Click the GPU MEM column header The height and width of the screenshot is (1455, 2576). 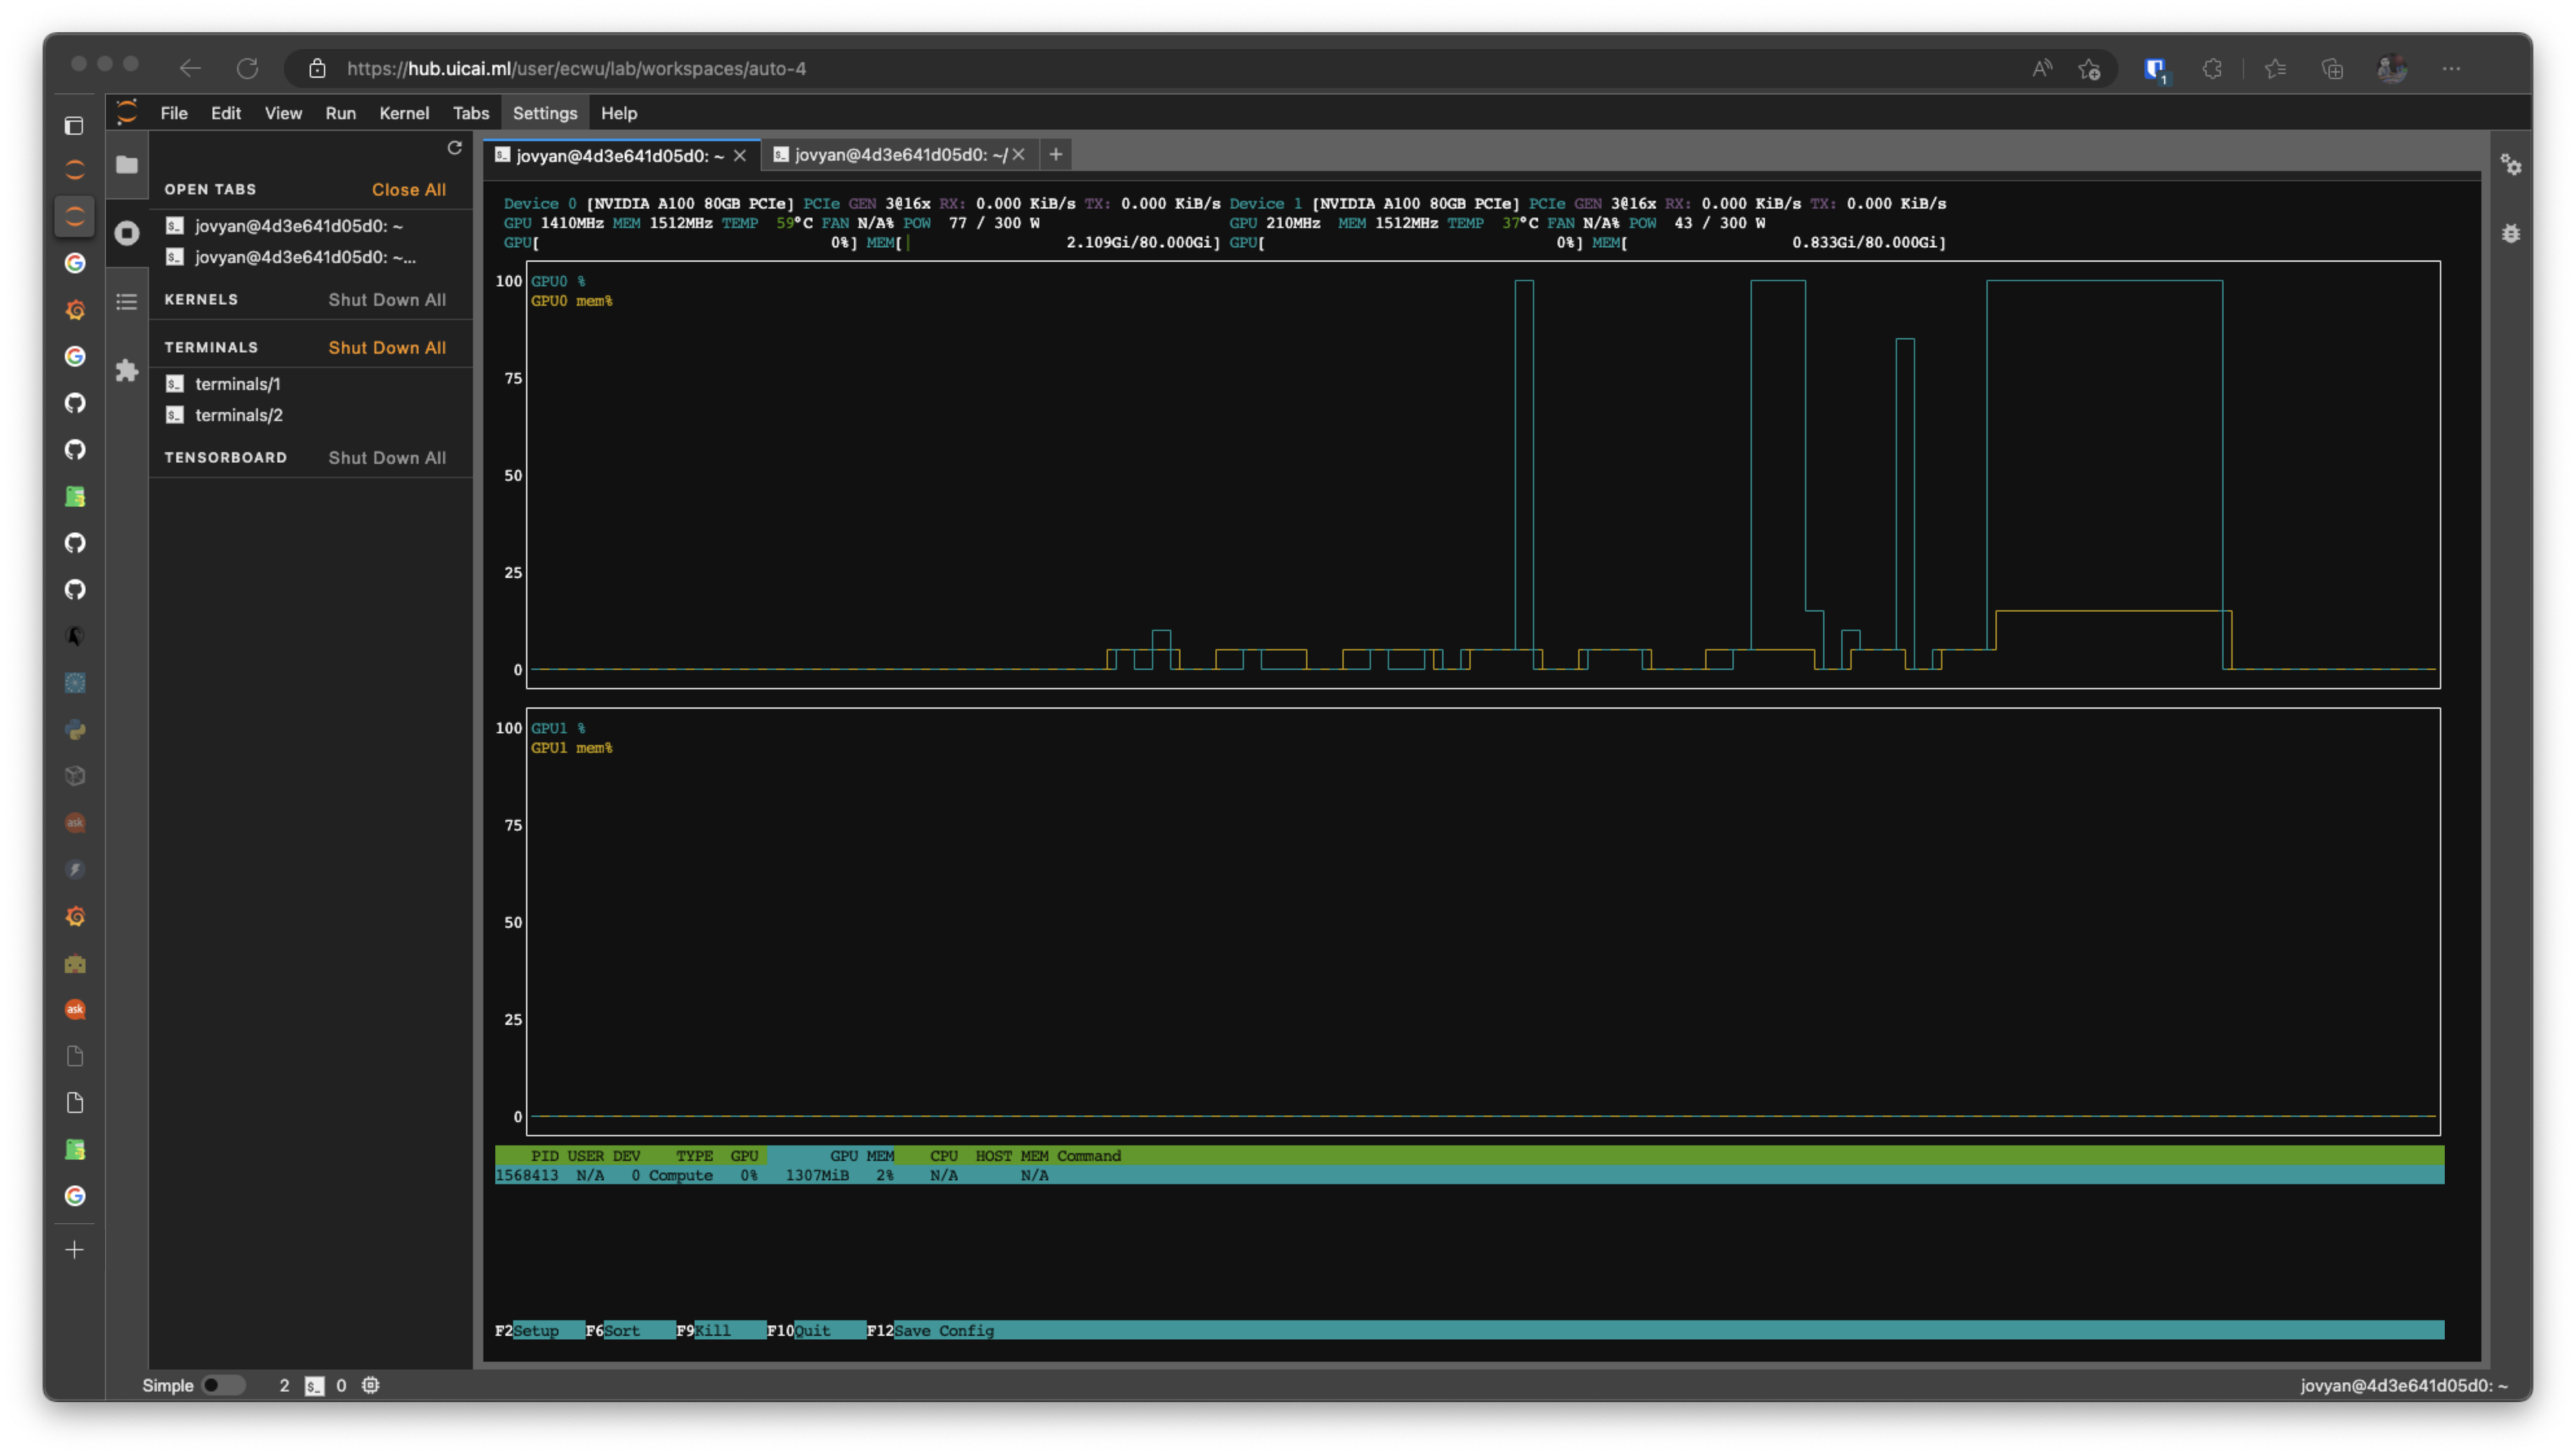pyautogui.click(x=862, y=1155)
